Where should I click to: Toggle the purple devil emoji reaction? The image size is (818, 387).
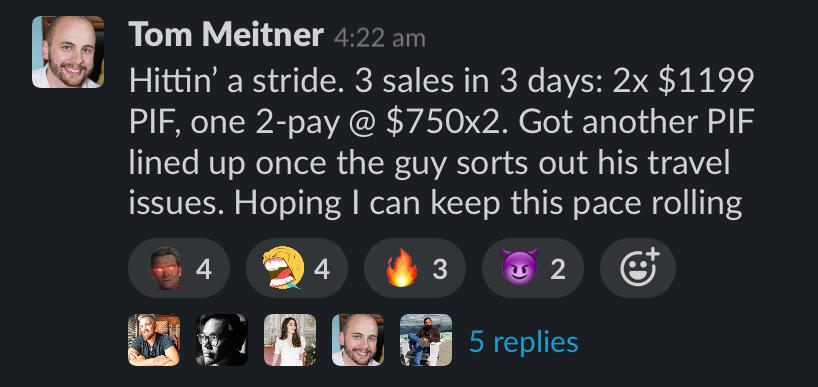point(533,269)
